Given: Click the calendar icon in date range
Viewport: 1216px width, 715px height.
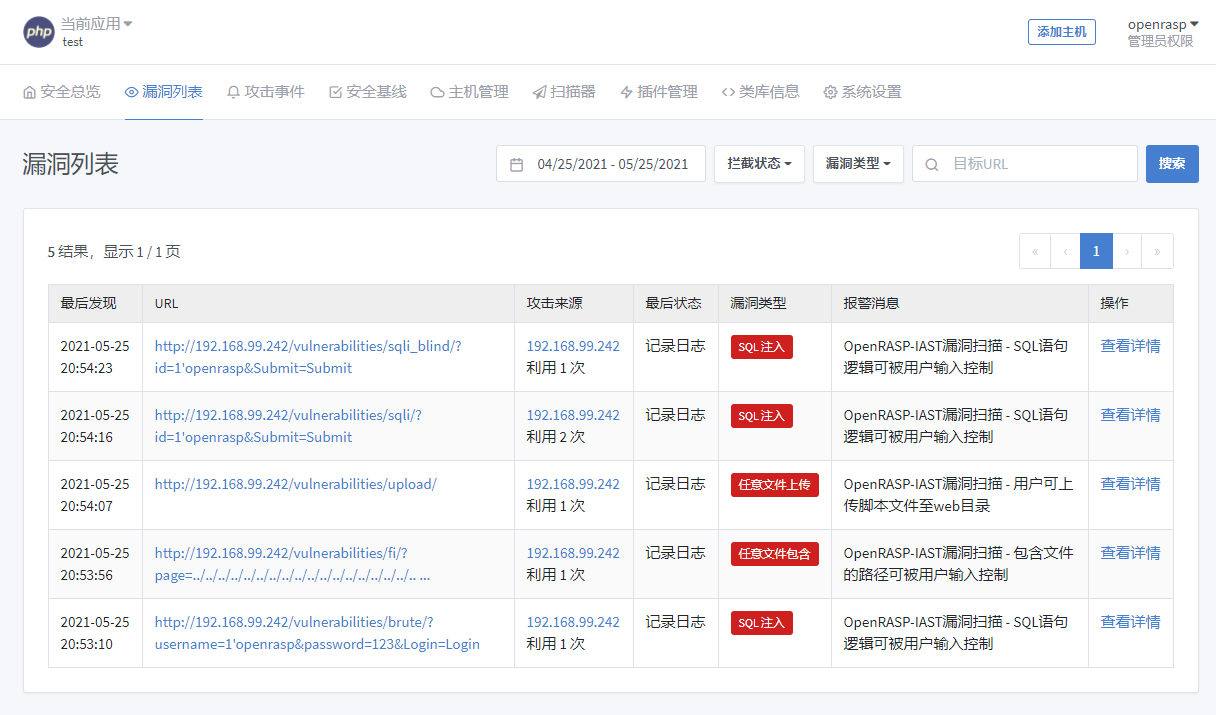Looking at the screenshot, I should [x=517, y=164].
